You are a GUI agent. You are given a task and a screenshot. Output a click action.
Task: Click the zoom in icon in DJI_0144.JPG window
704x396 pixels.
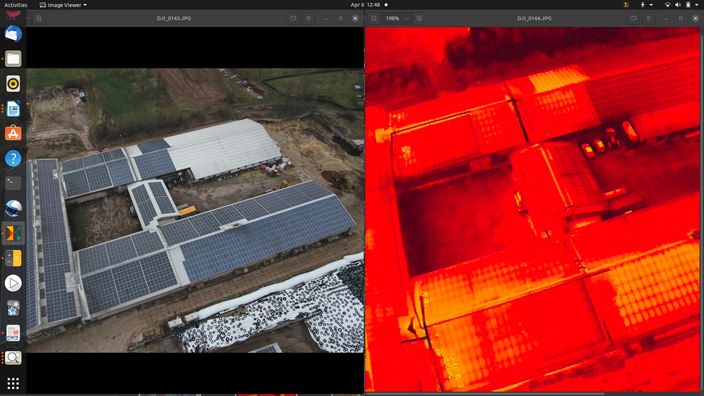[x=419, y=18]
